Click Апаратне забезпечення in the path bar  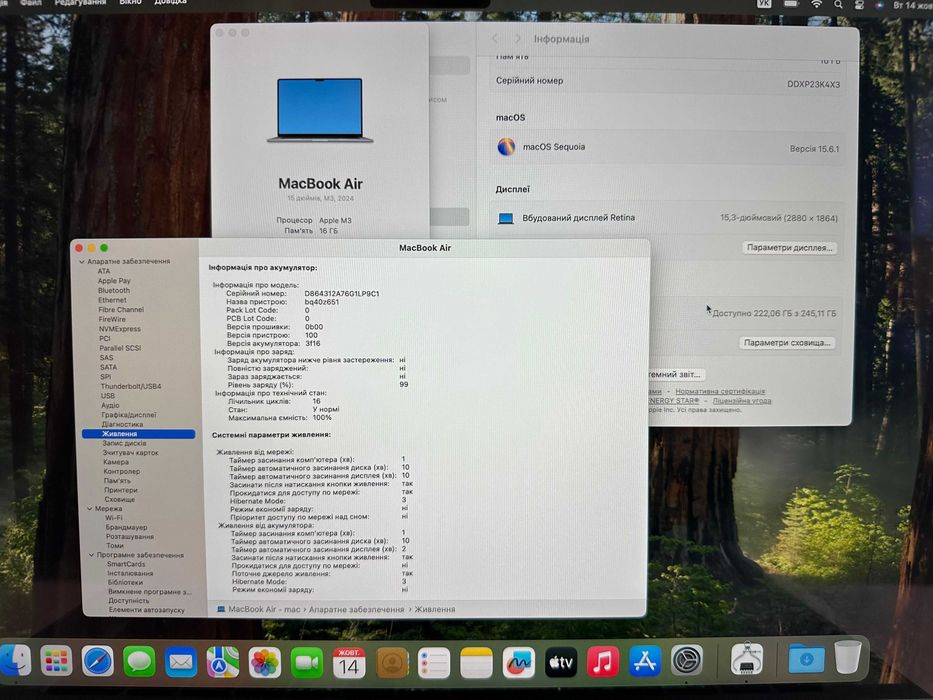356,610
